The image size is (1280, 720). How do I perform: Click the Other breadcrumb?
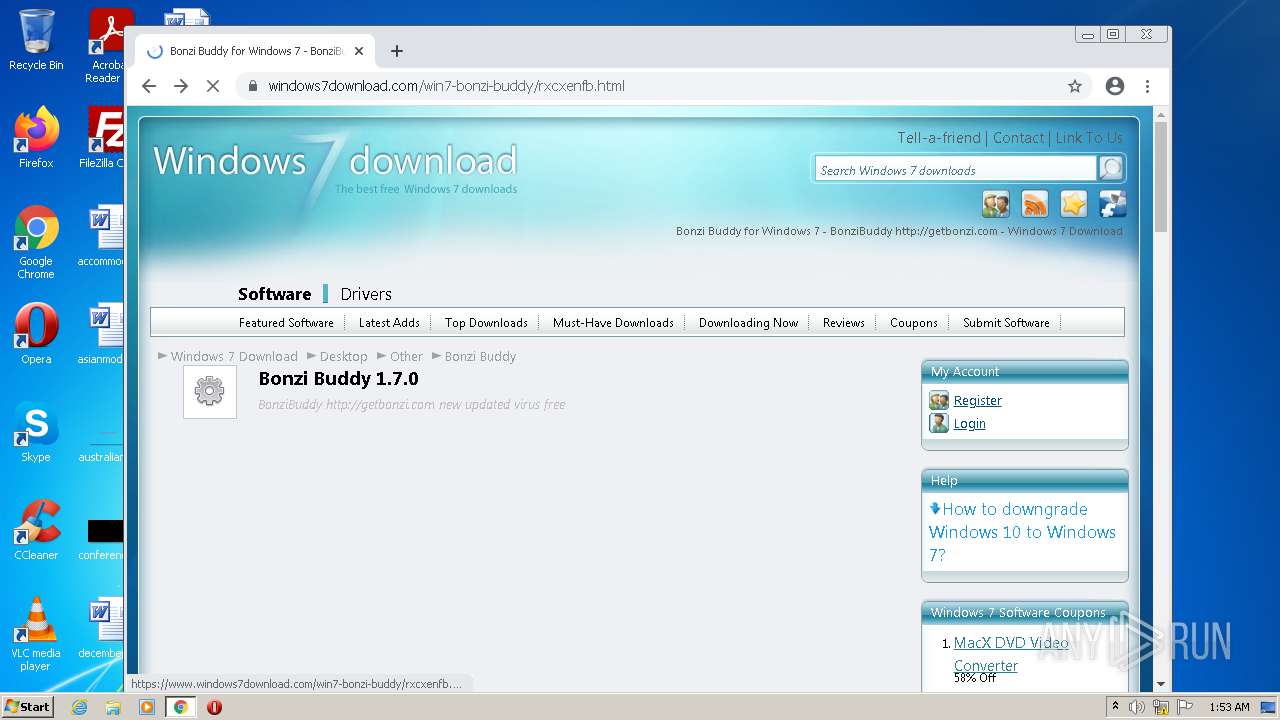406,356
